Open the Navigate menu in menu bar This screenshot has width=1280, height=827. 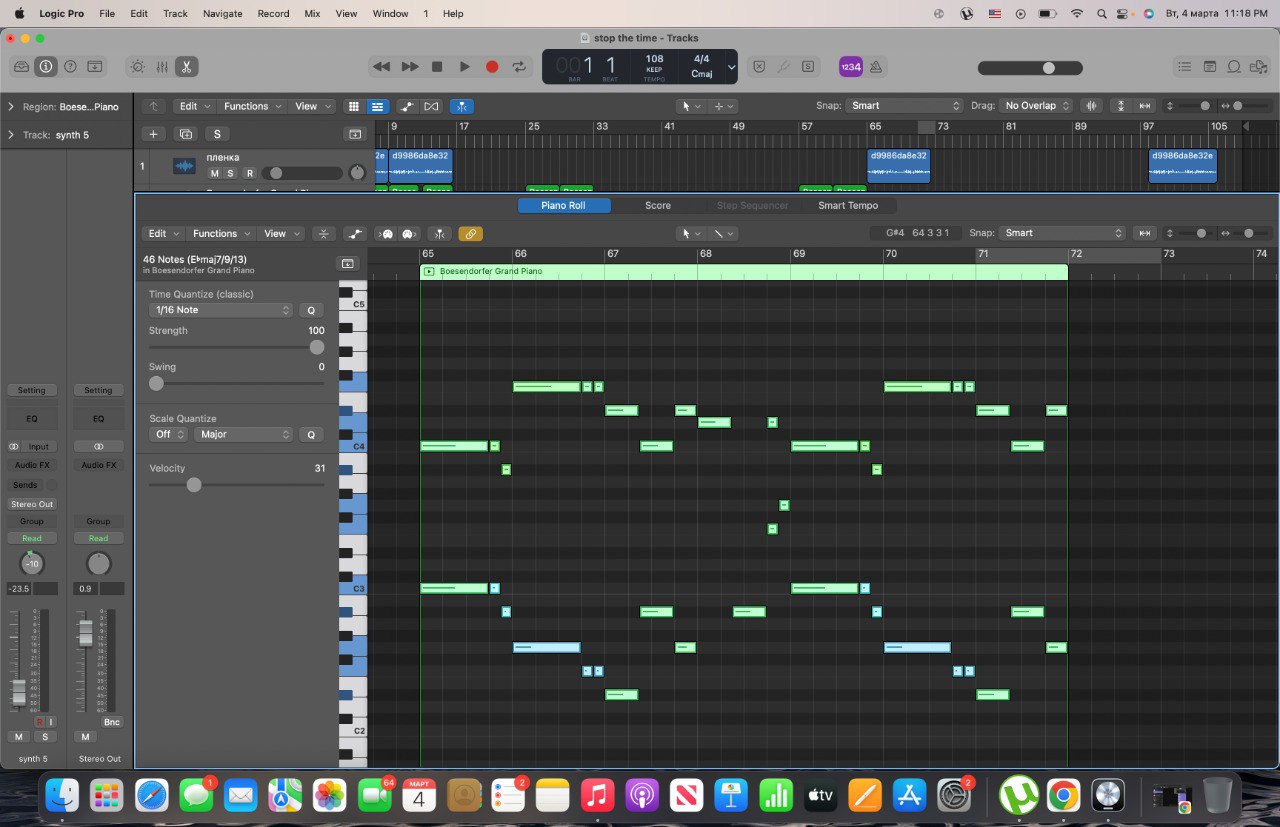point(222,13)
